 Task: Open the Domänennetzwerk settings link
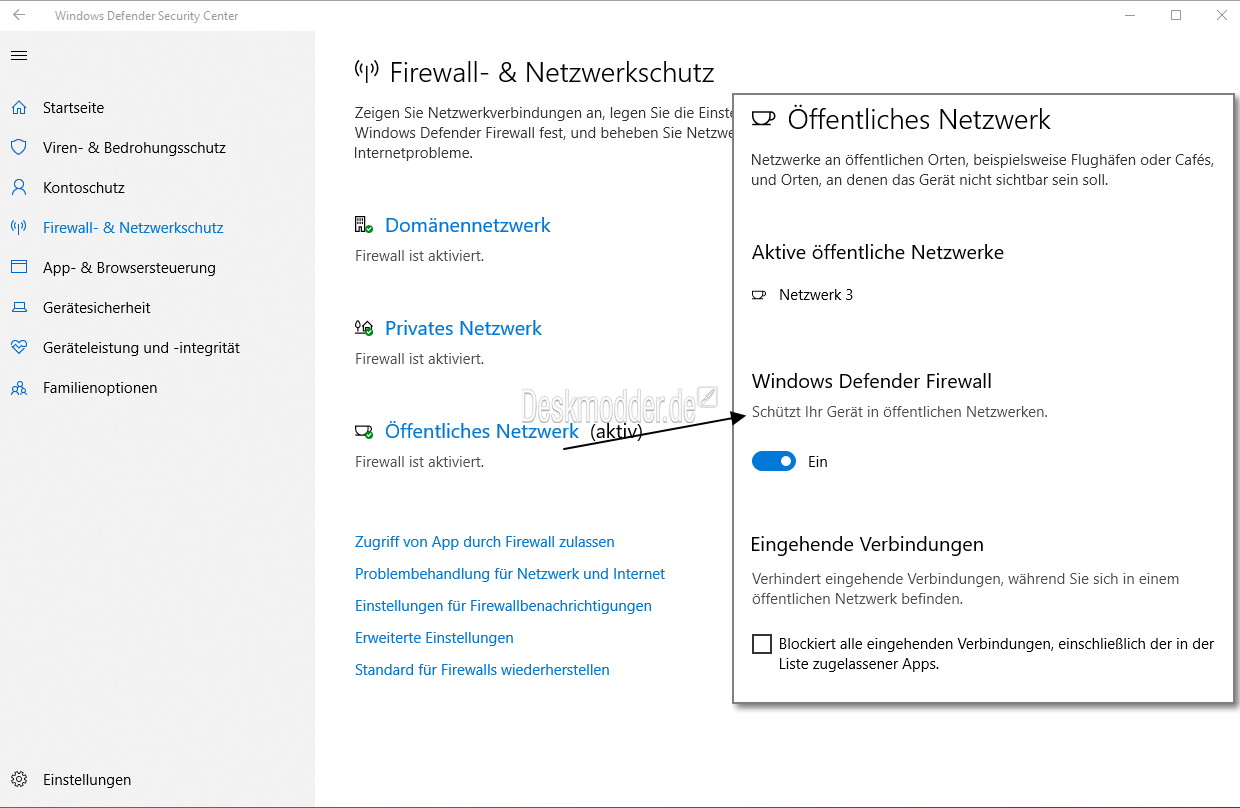tap(467, 226)
